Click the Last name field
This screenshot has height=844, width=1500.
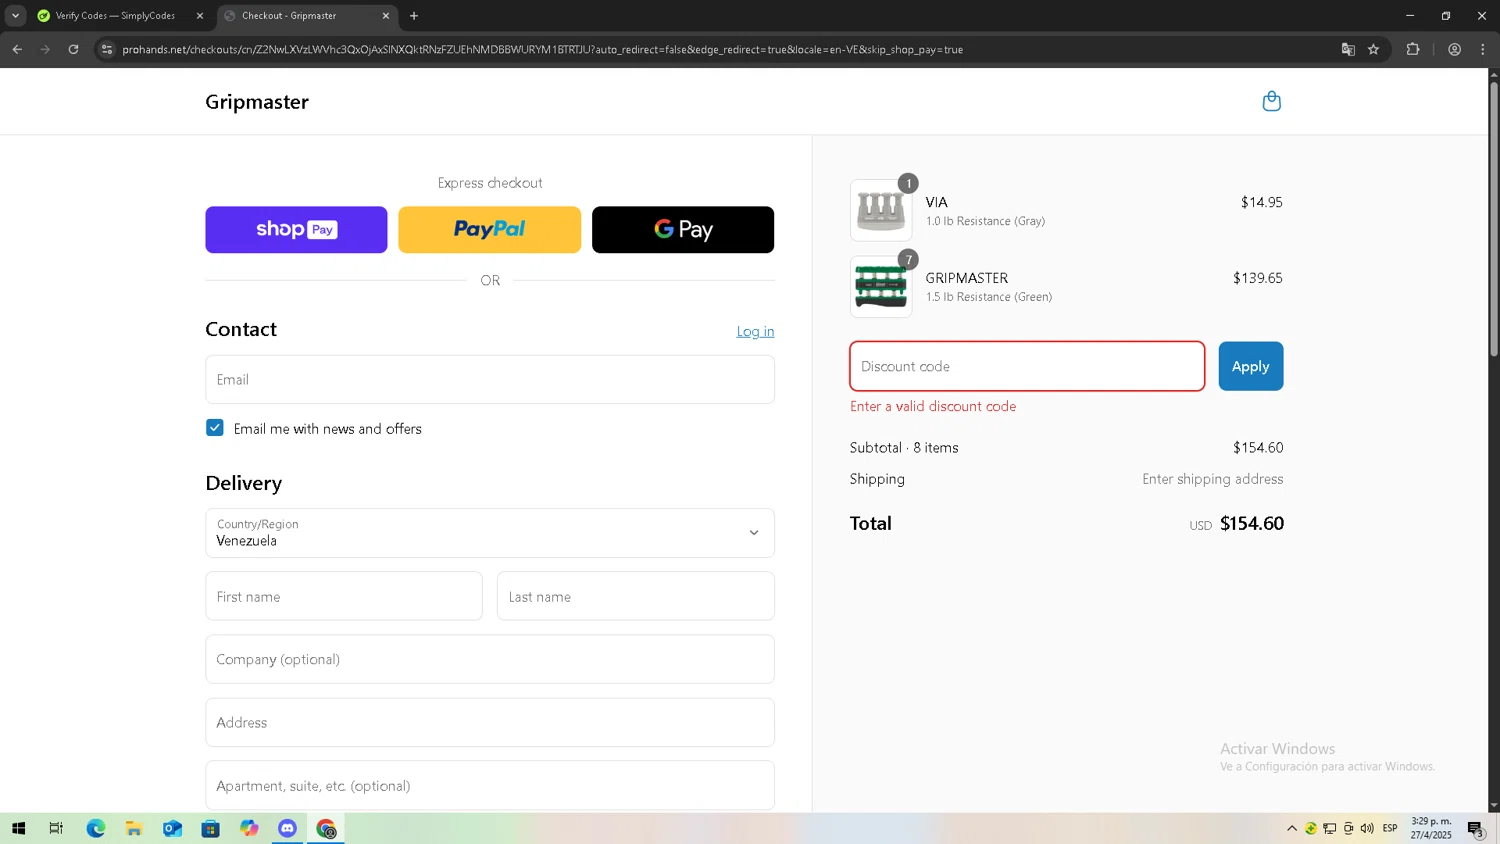636,596
